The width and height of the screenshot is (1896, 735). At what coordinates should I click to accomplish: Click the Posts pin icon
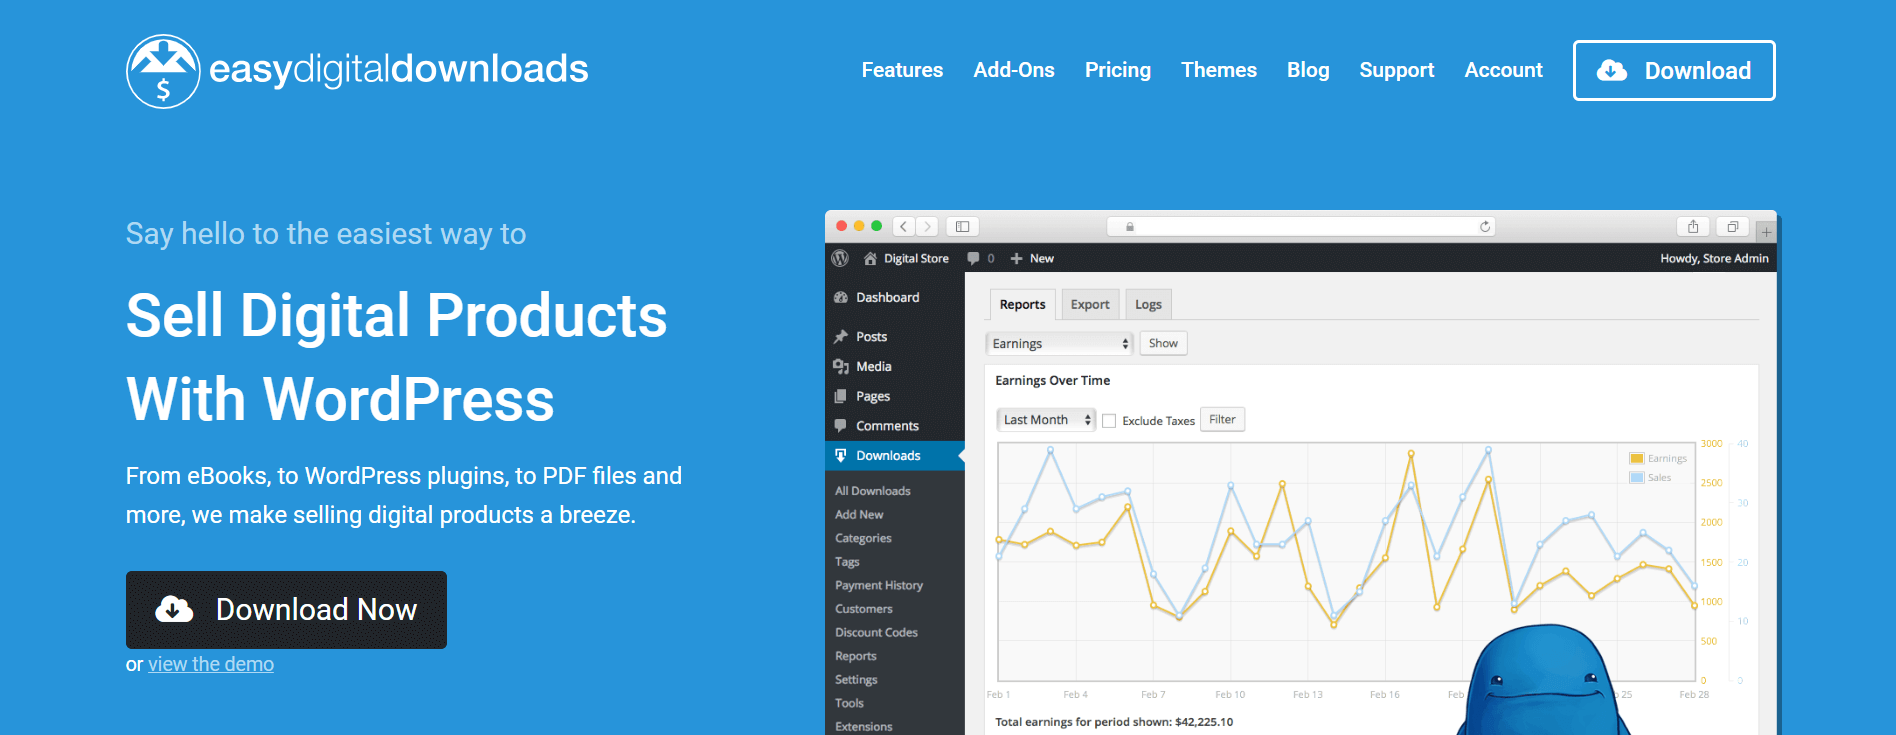pos(841,336)
